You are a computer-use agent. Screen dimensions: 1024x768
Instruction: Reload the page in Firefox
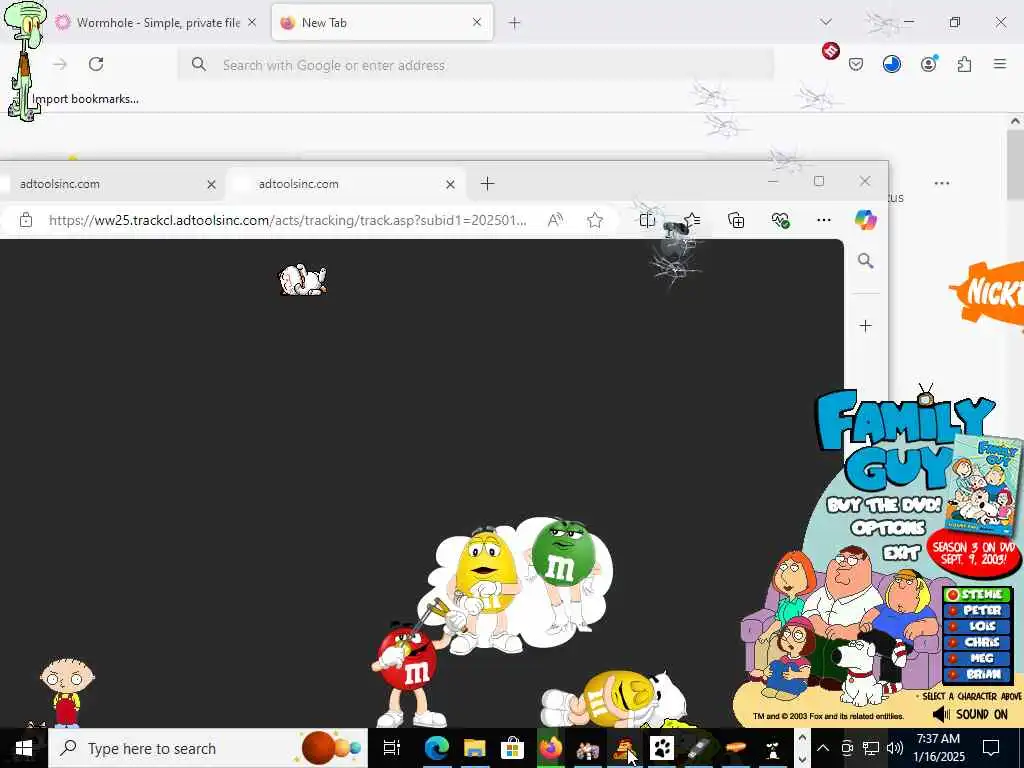click(x=96, y=64)
